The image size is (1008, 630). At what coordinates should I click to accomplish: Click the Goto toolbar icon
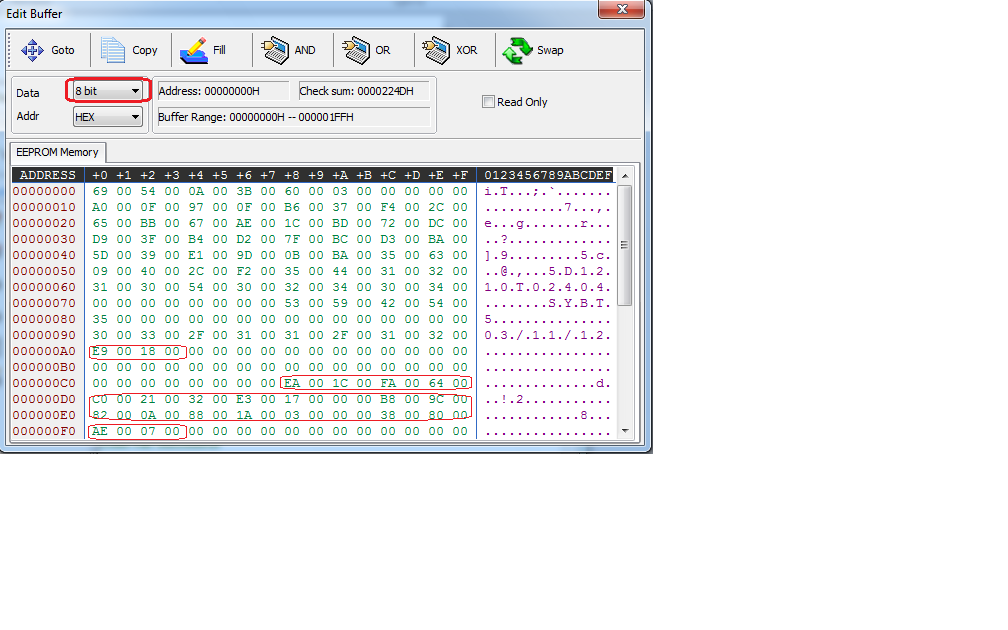click(x=32, y=50)
